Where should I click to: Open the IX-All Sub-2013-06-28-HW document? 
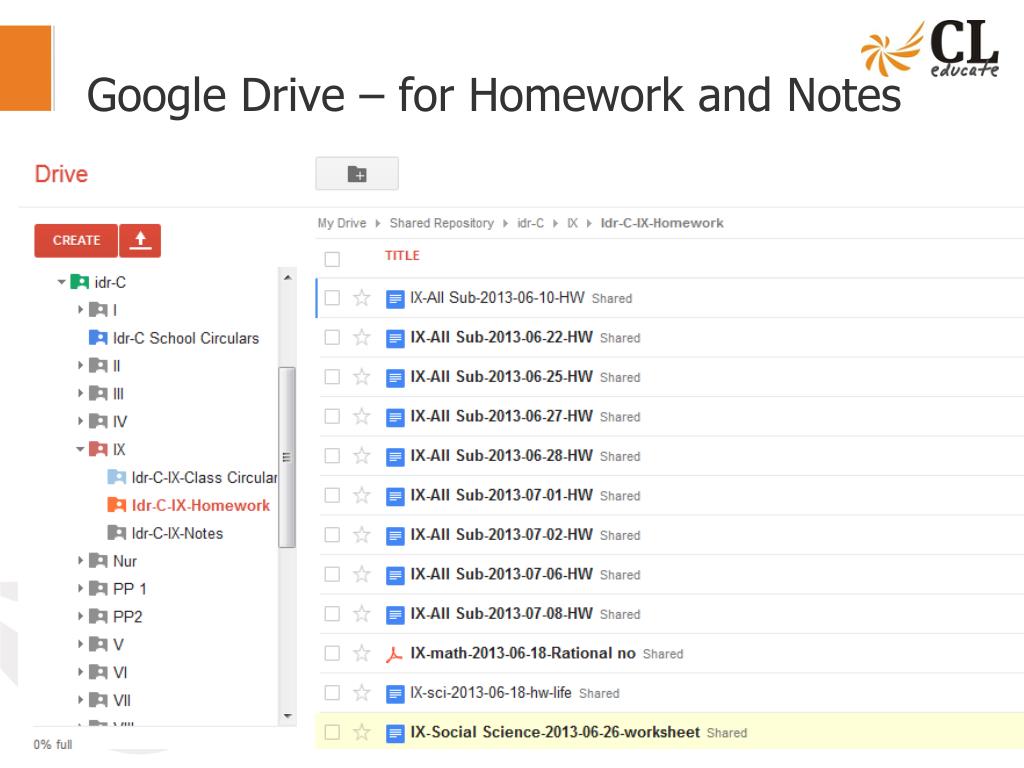click(501, 456)
